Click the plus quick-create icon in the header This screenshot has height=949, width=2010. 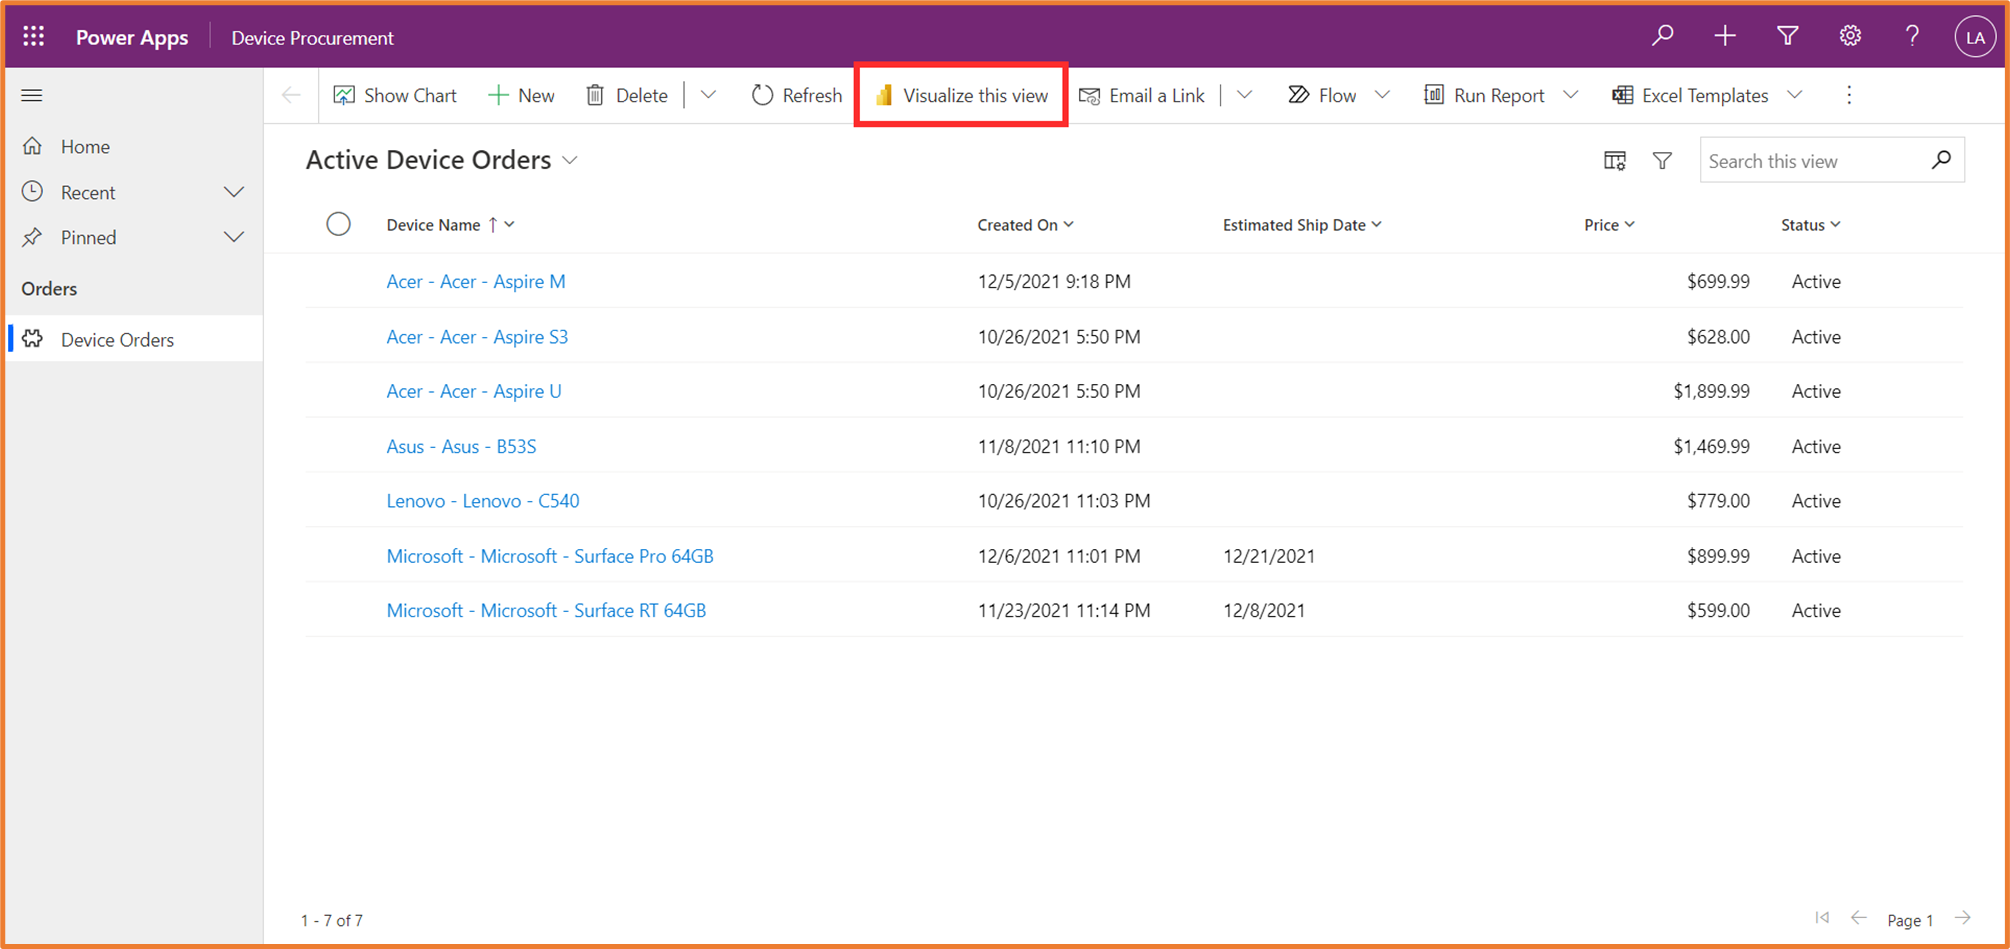click(x=1725, y=36)
